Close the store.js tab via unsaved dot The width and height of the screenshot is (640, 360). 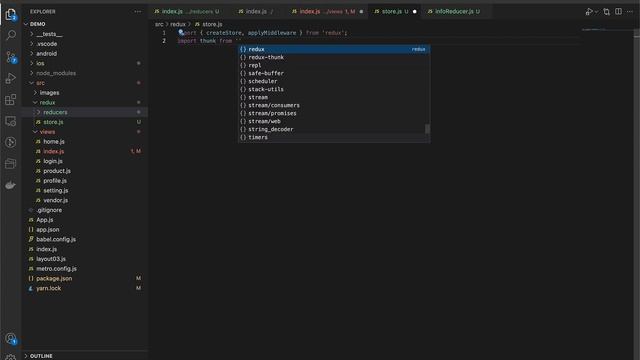coord(415,11)
